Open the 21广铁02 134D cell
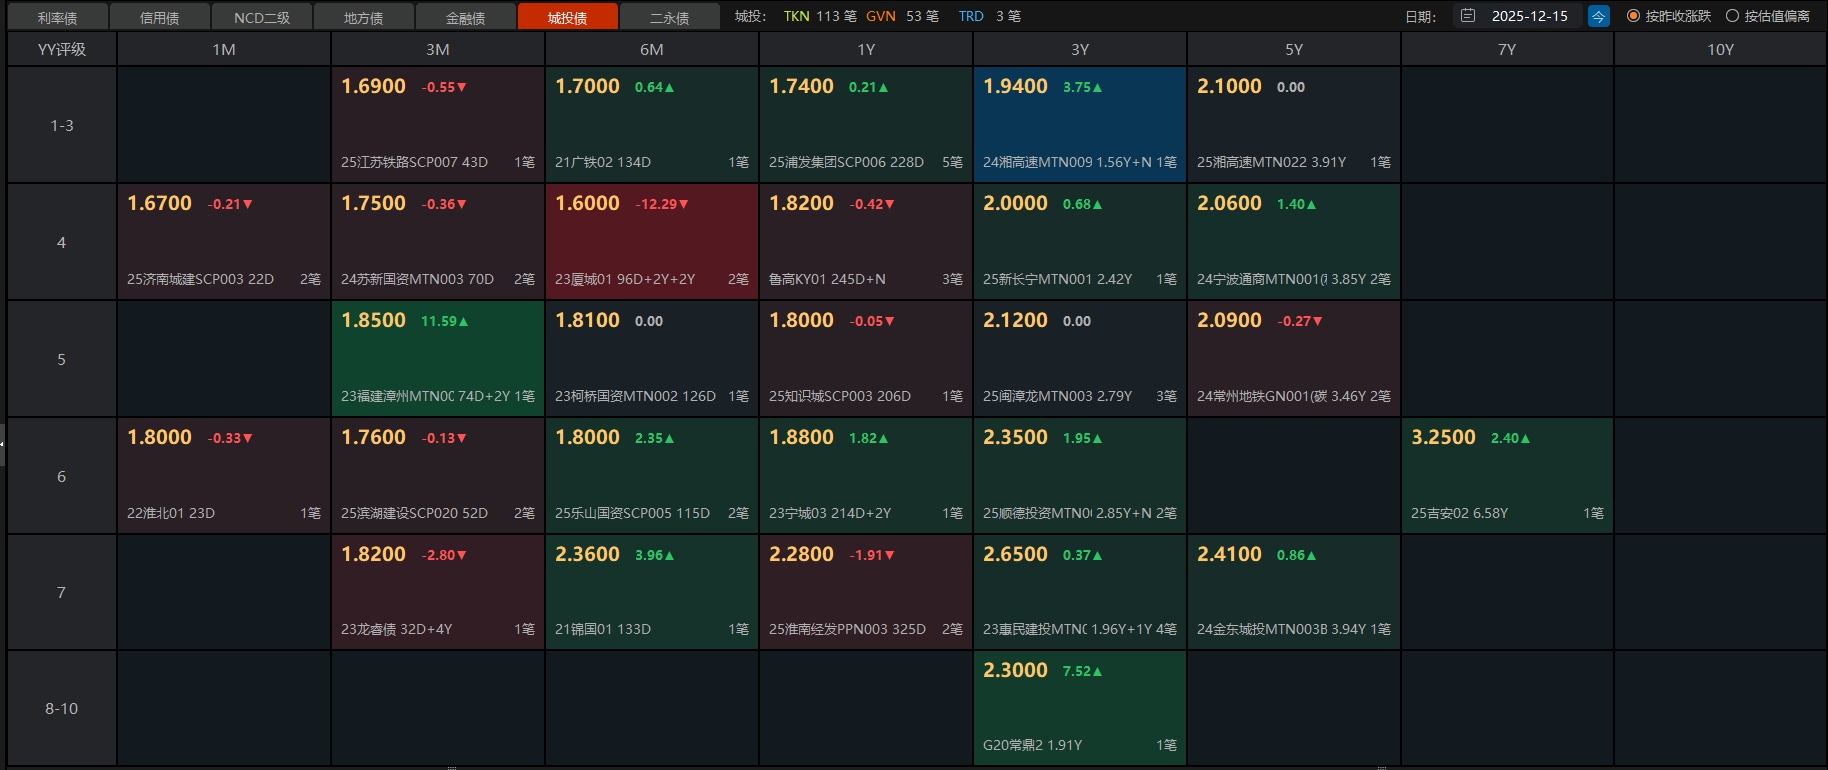Image resolution: width=1828 pixels, height=770 pixels. tap(652, 125)
